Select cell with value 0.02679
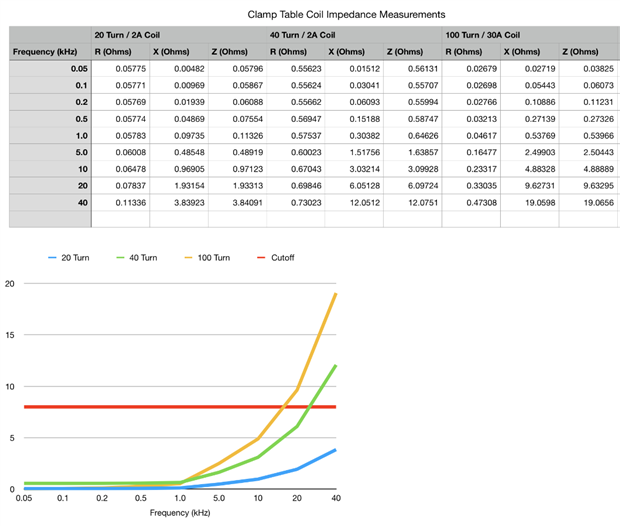This screenshot has height=526, width=620. [471, 68]
